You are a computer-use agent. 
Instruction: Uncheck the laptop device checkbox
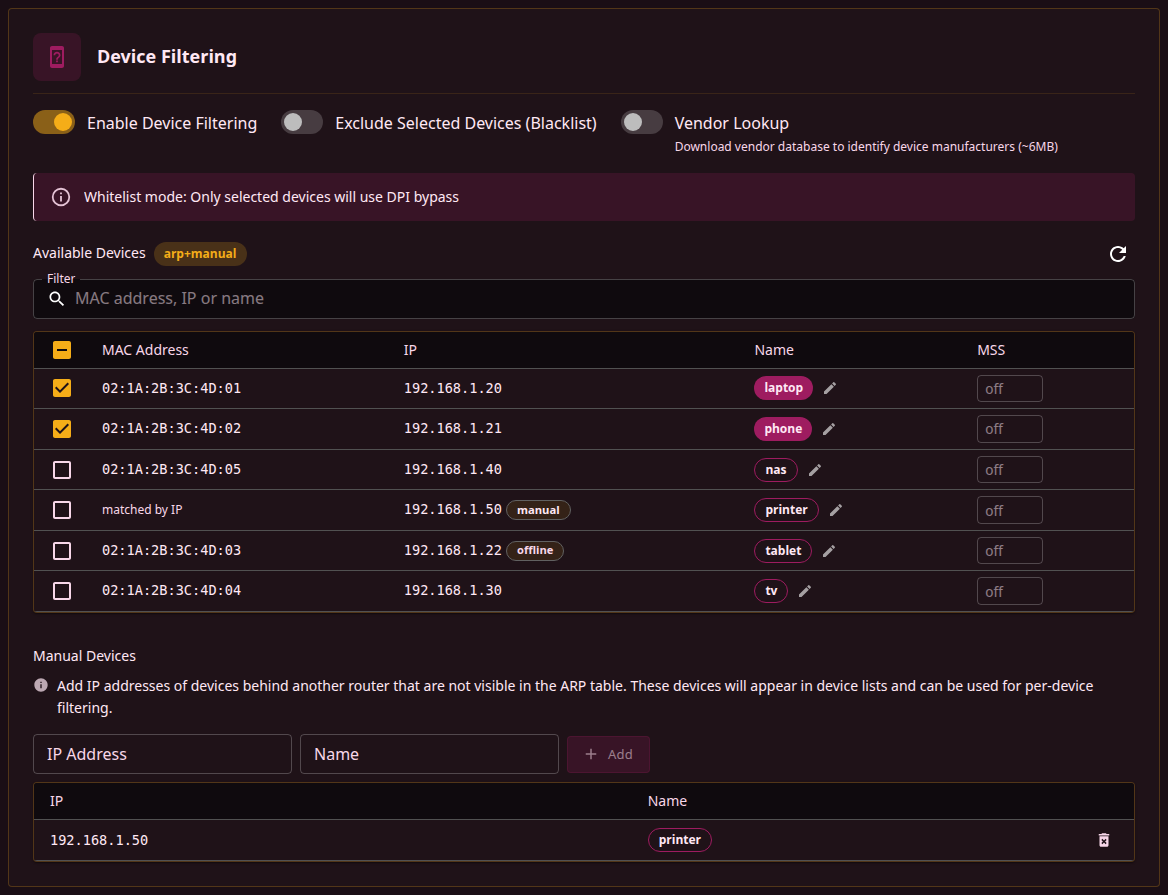point(62,388)
